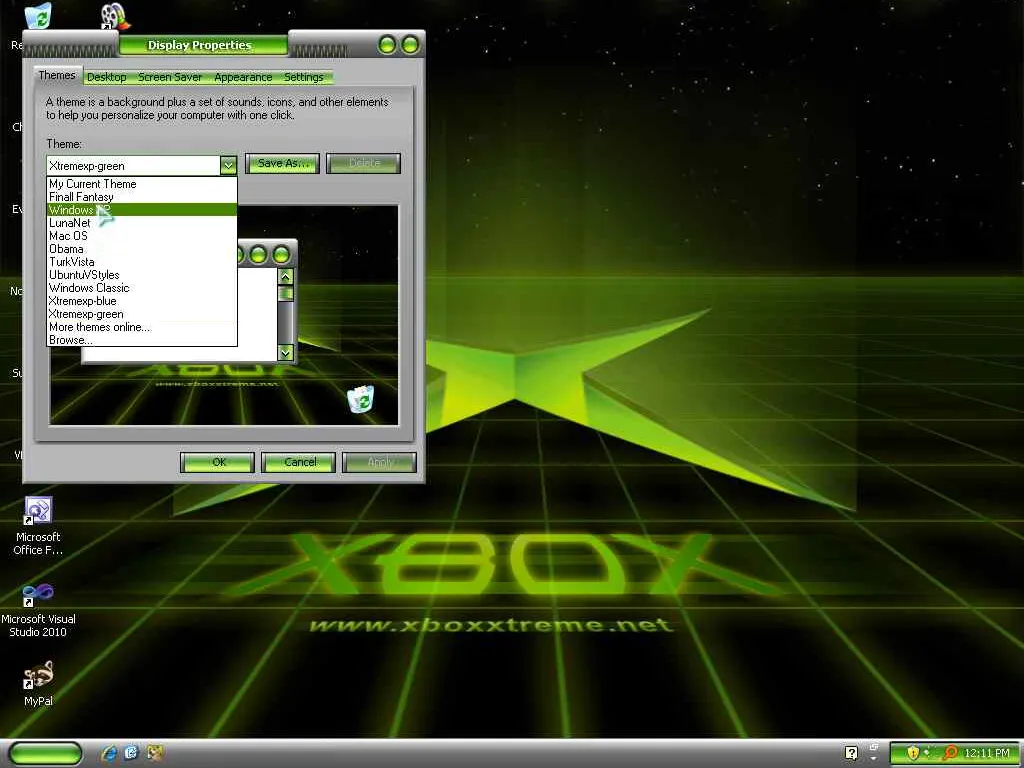Select the 'Browse...' list entry
Viewport: 1024px width, 768px height.
(142, 340)
